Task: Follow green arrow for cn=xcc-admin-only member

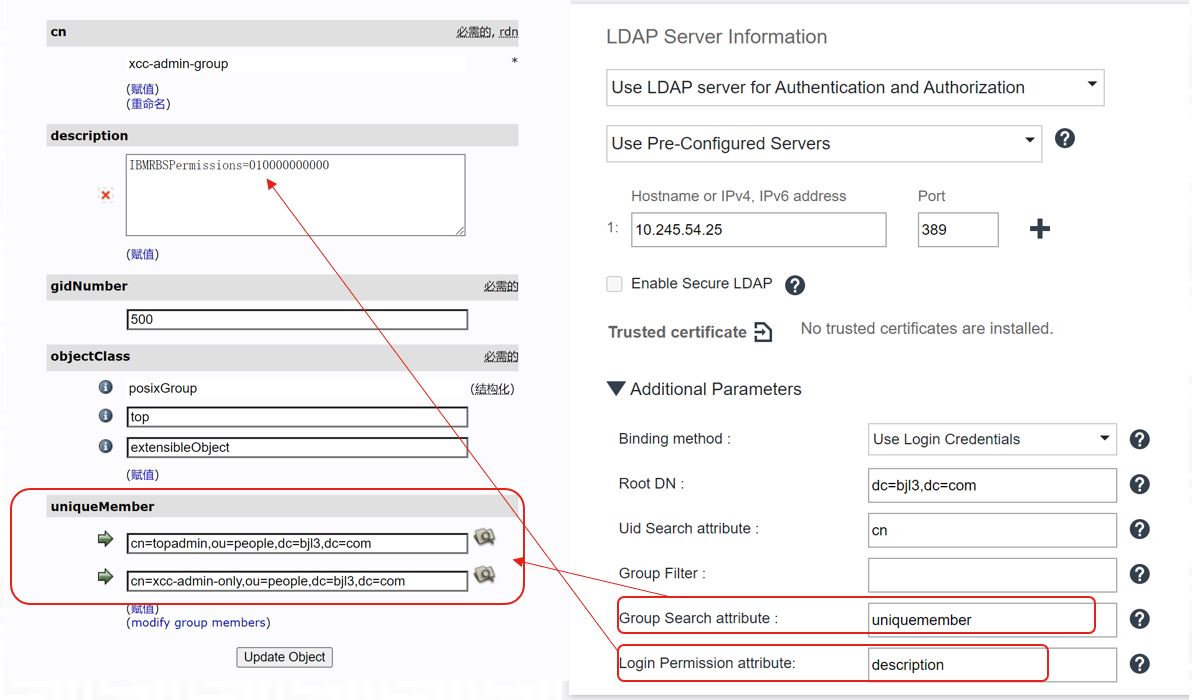Action: click(106, 576)
